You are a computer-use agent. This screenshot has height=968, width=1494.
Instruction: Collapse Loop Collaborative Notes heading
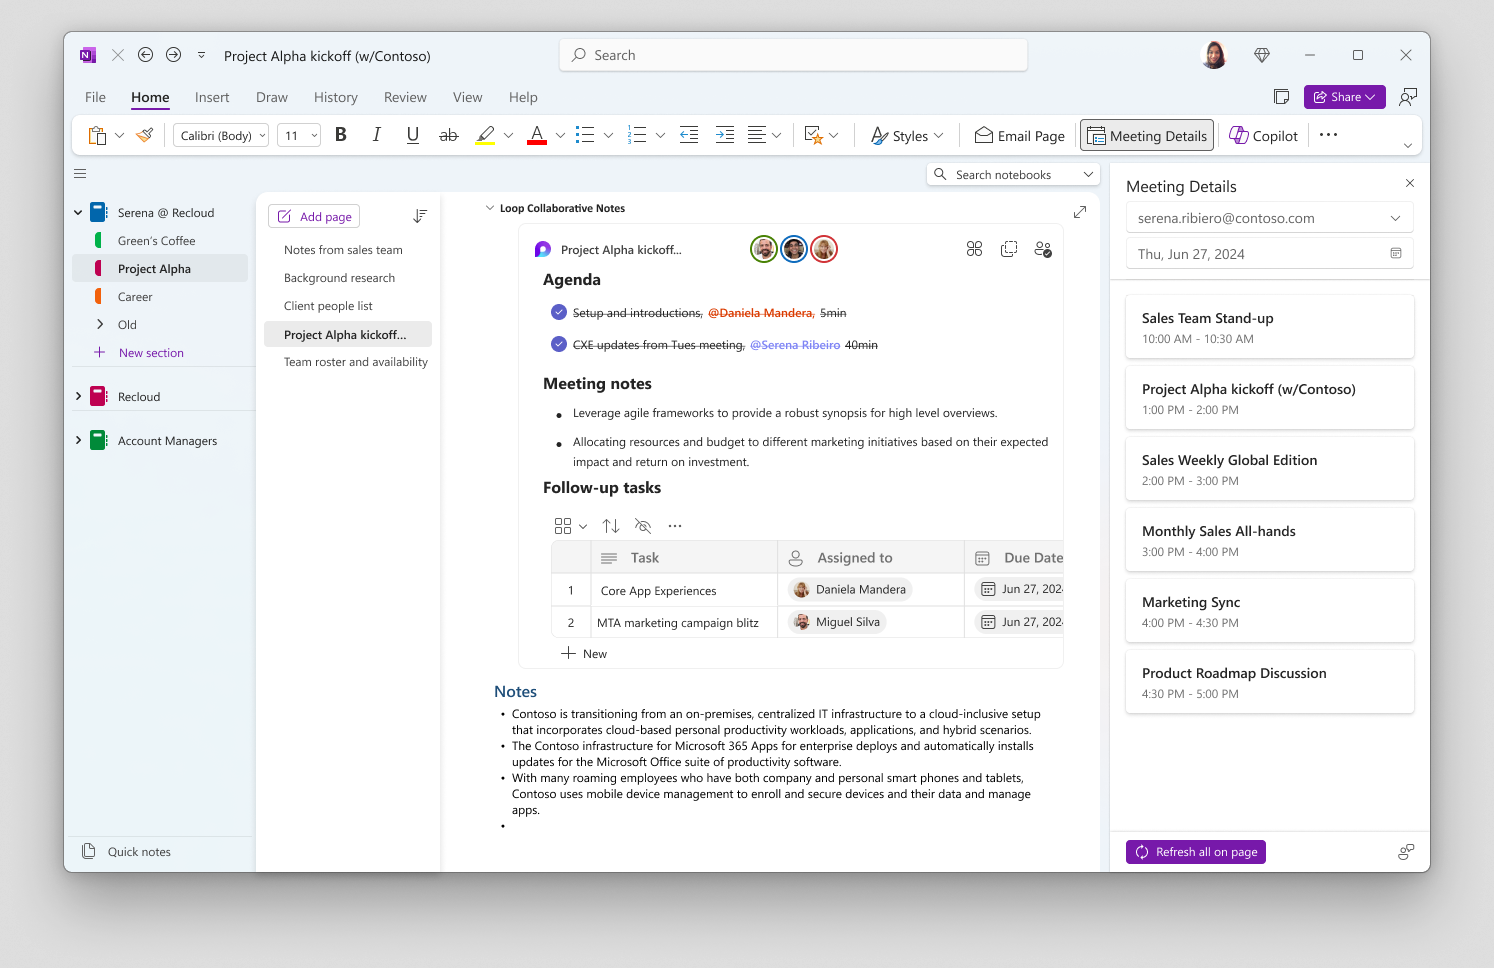[490, 208]
